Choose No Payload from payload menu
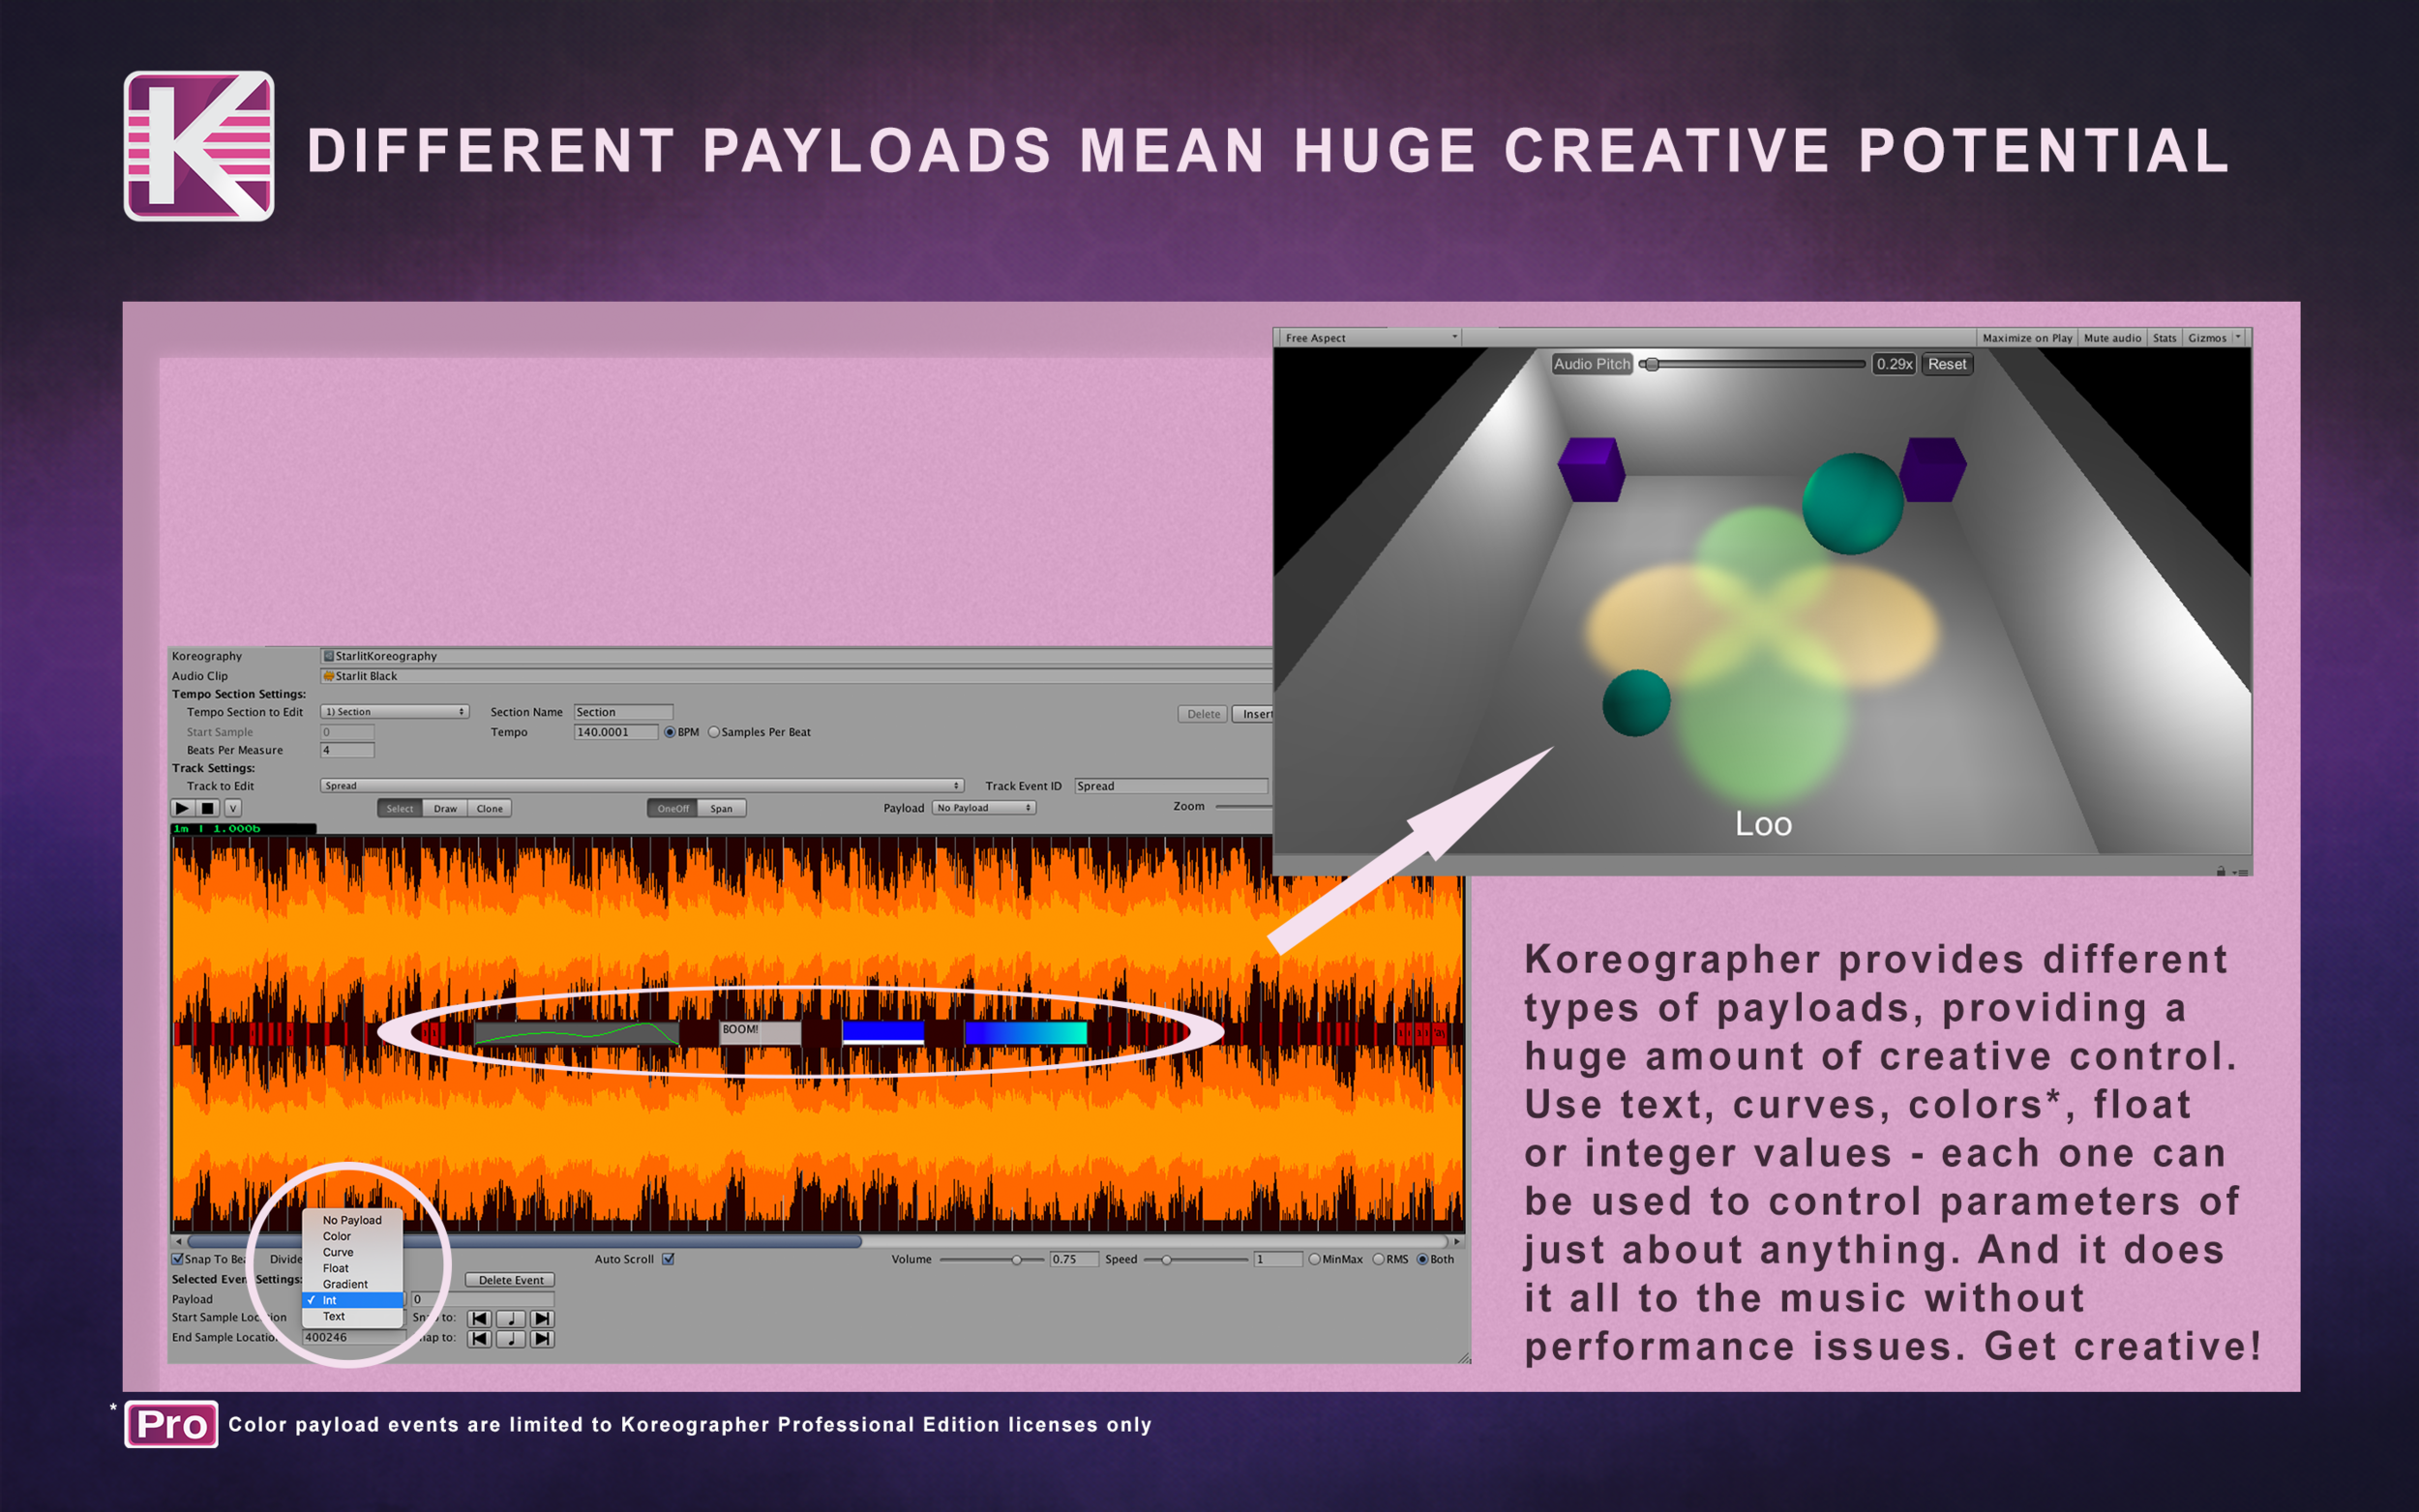Image resolution: width=2419 pixels, height=1512 pixels. 352,1220
